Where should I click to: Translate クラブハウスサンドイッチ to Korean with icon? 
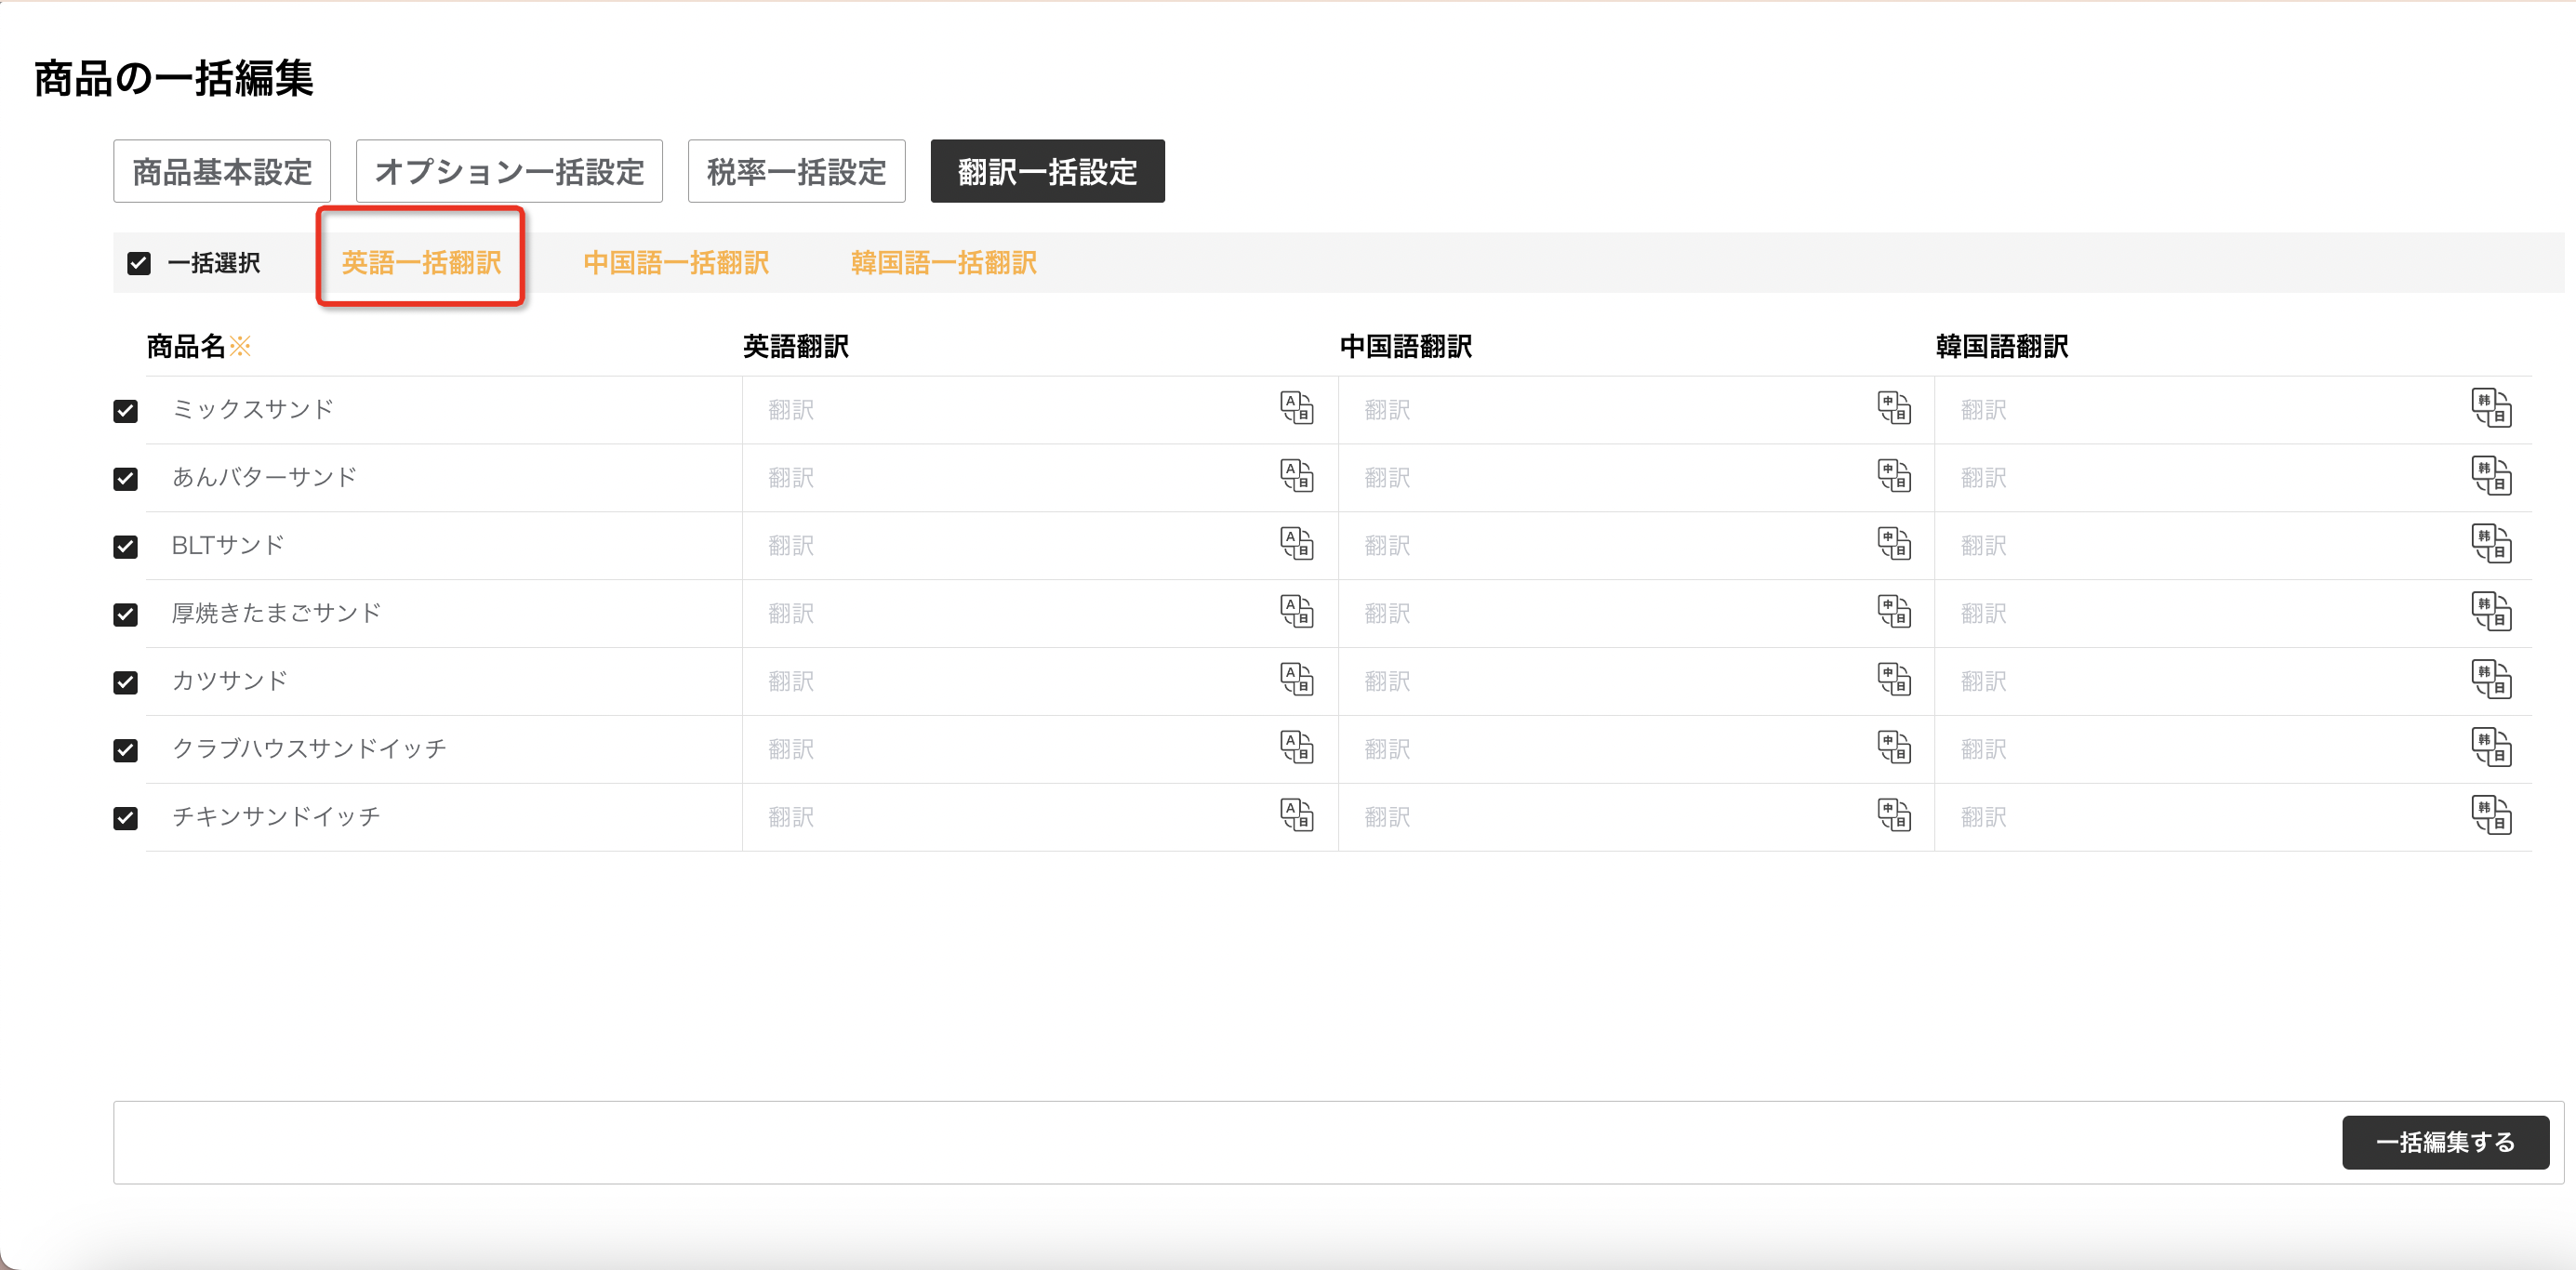pyautogui.click(x=2491, y=748)
